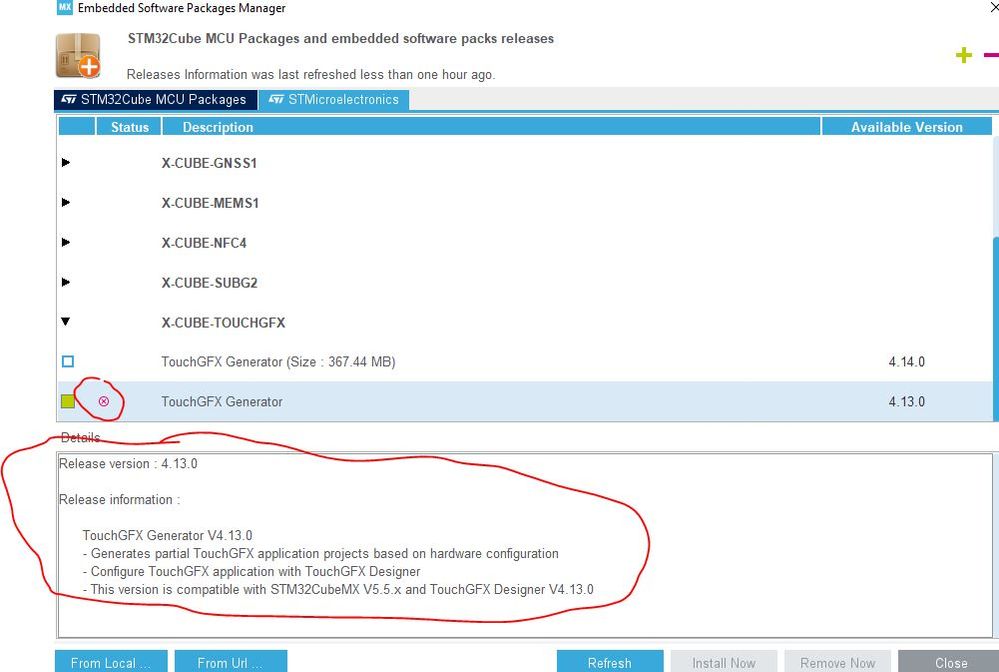Screen dimensions: 999x672
Task: Click the window close X in title bar
Action: tap(994, 7)
